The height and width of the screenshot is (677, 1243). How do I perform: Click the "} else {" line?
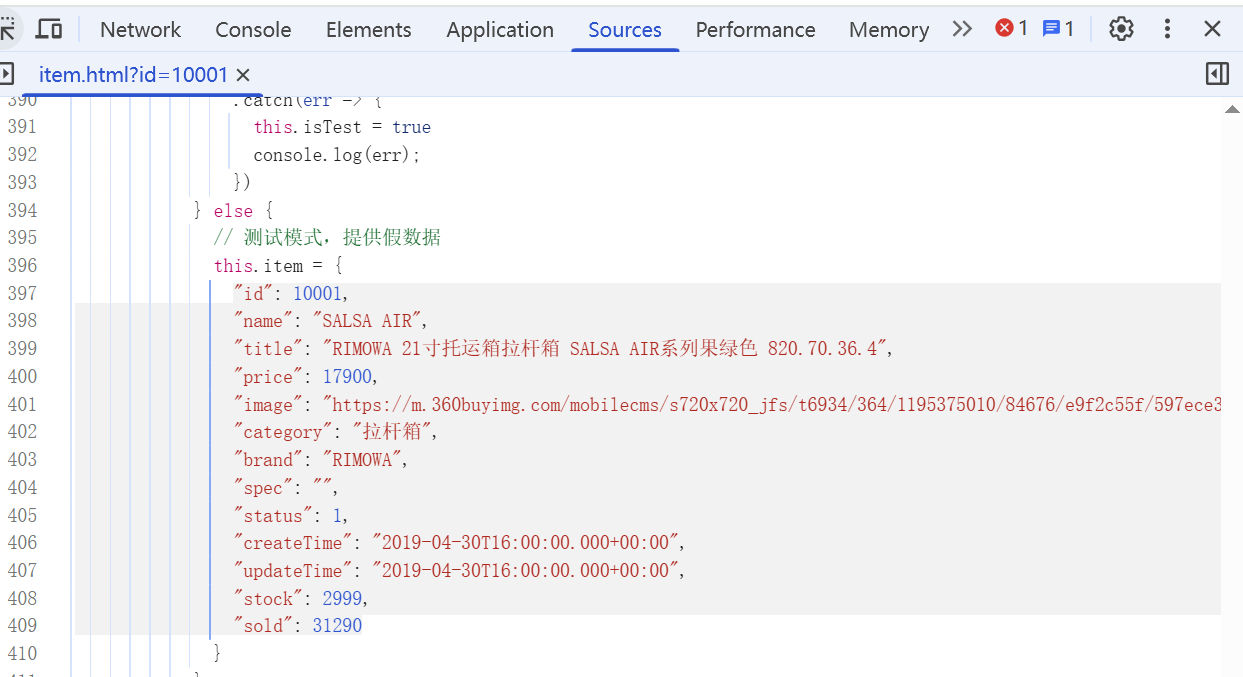(x=232, y=211)
